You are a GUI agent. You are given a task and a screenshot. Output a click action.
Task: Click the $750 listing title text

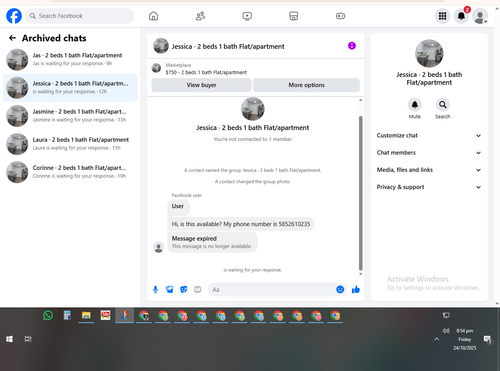tap(206, 72)
